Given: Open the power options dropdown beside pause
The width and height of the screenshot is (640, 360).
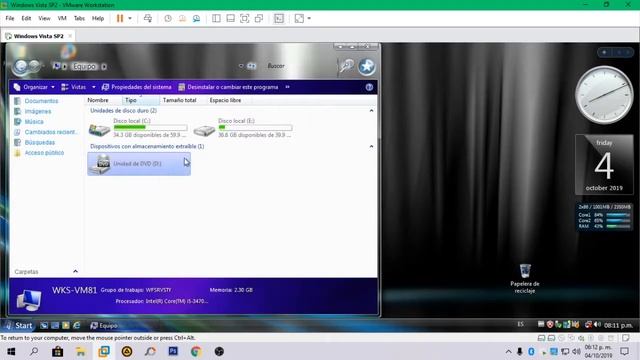Looking at the screenshot, I should [x=130, y=18].
